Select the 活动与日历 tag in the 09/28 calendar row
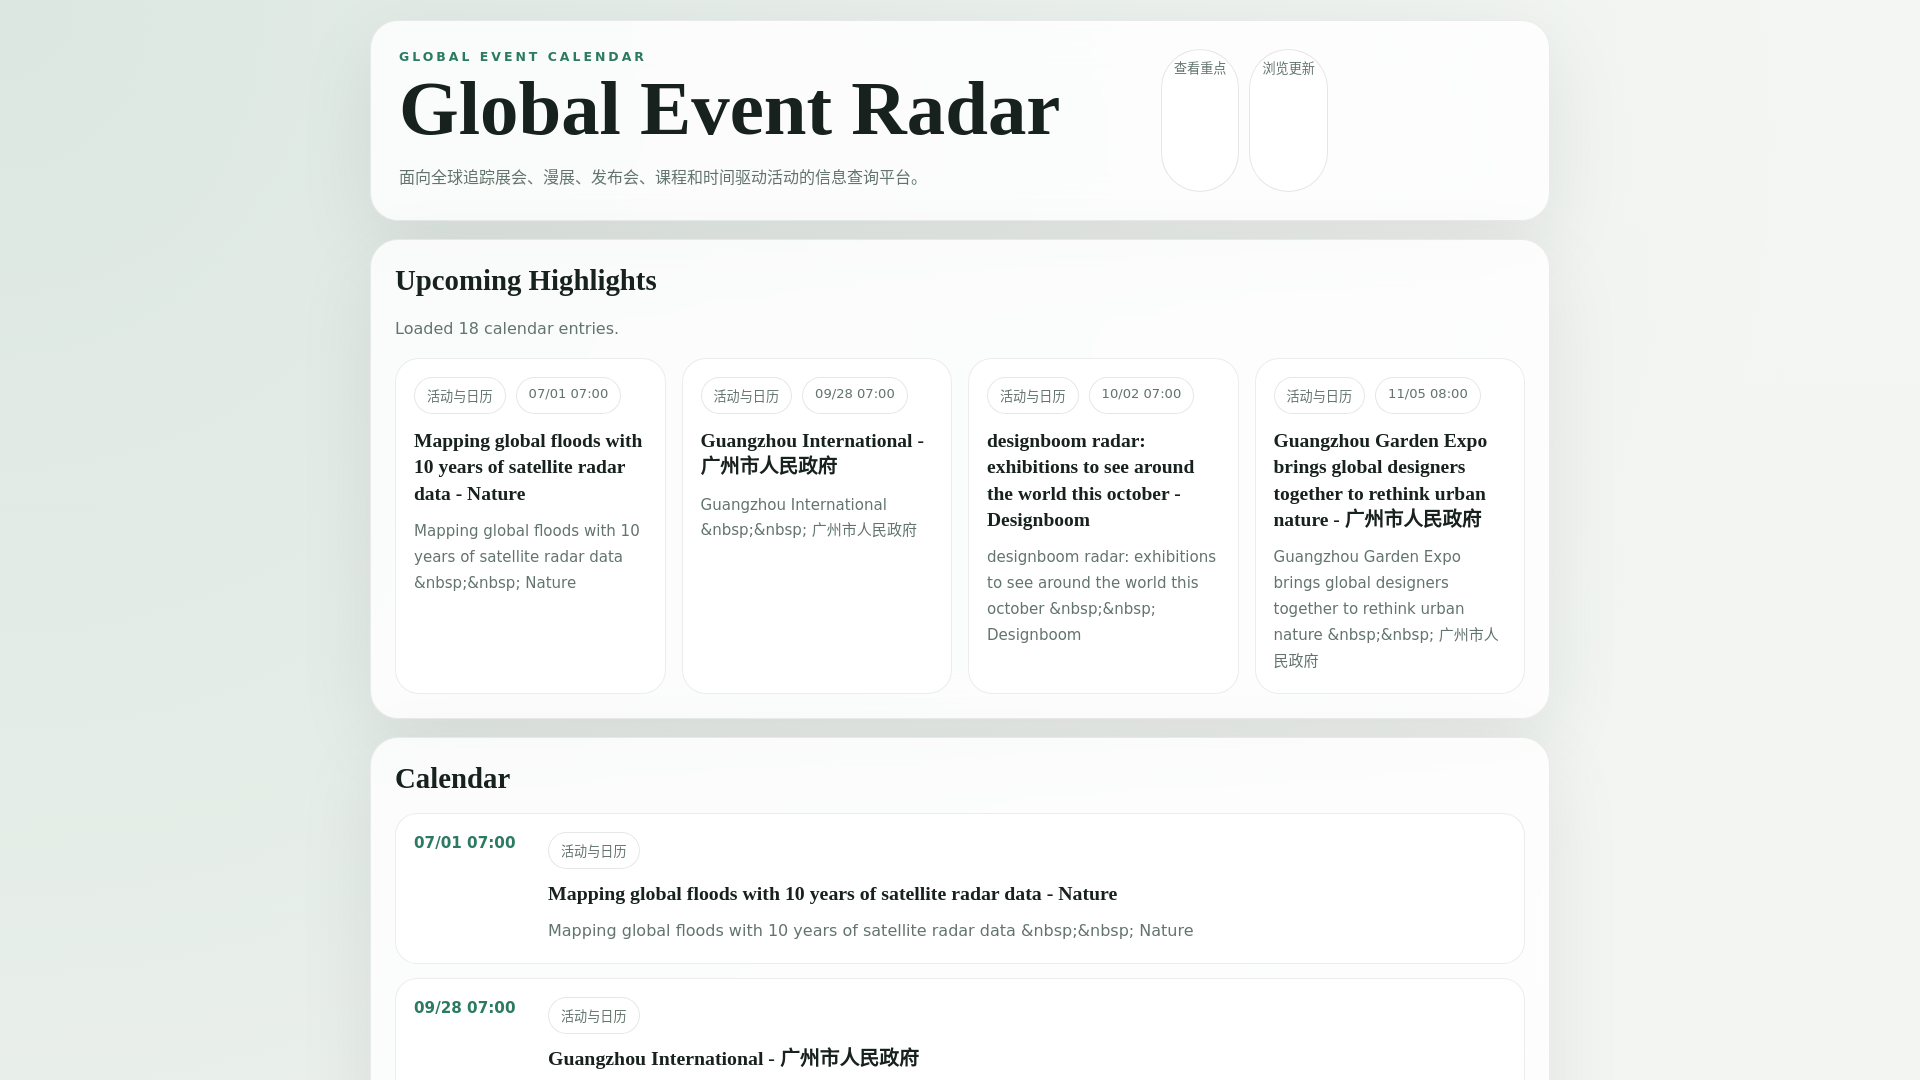1920x1080 pixels. 594,1016
